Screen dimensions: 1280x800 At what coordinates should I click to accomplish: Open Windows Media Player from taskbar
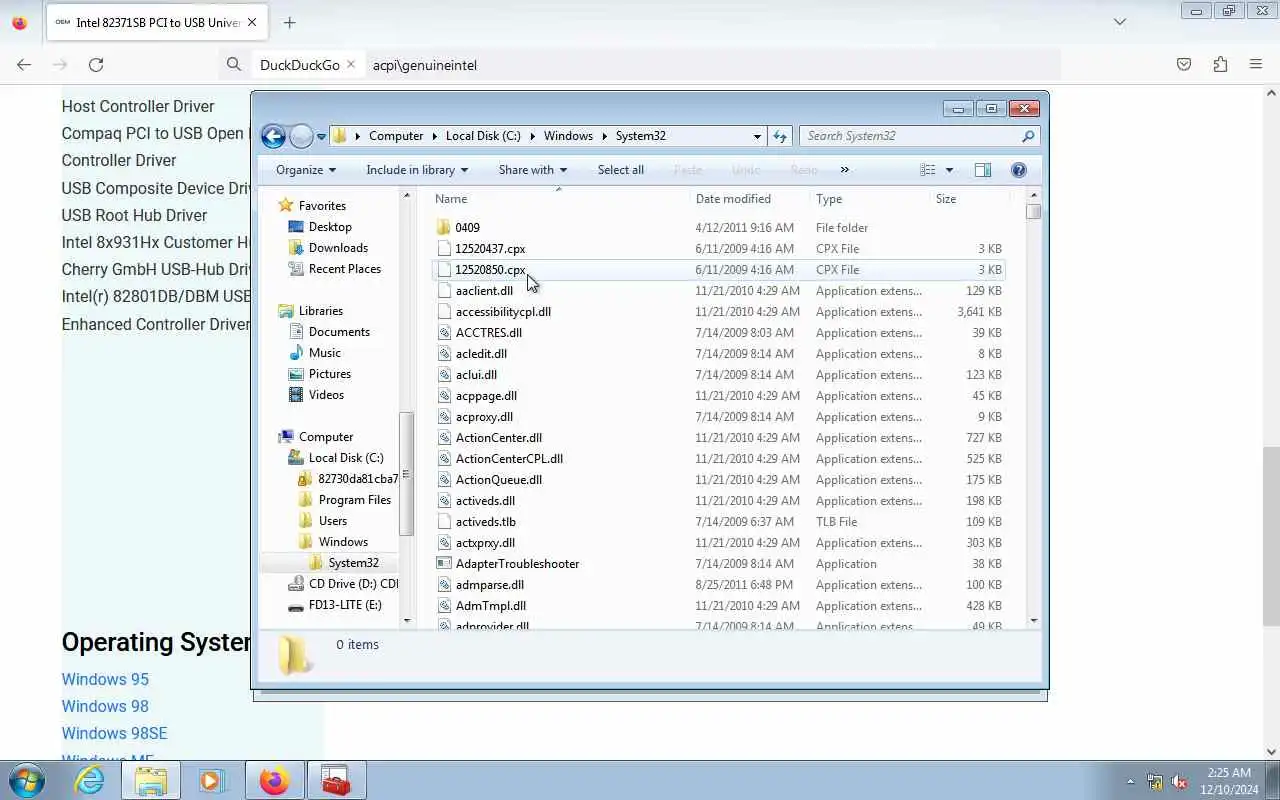click(212, 780)
